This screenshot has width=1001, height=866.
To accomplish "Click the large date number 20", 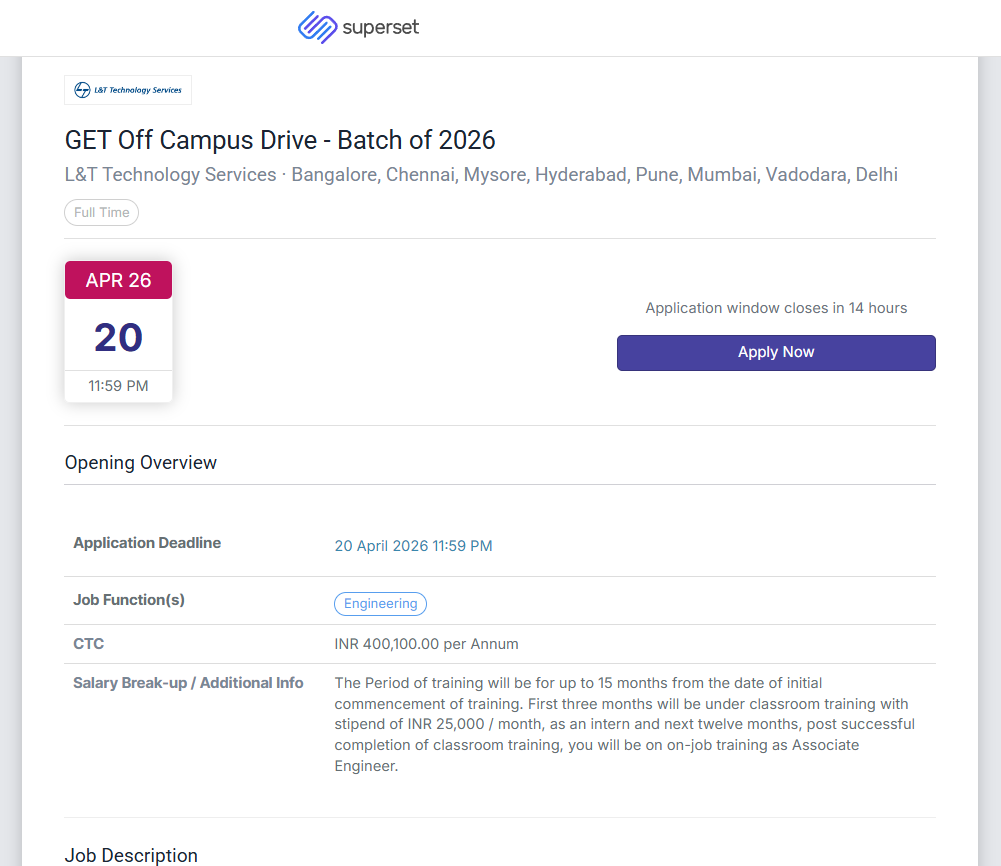I will tap(118, 337).
